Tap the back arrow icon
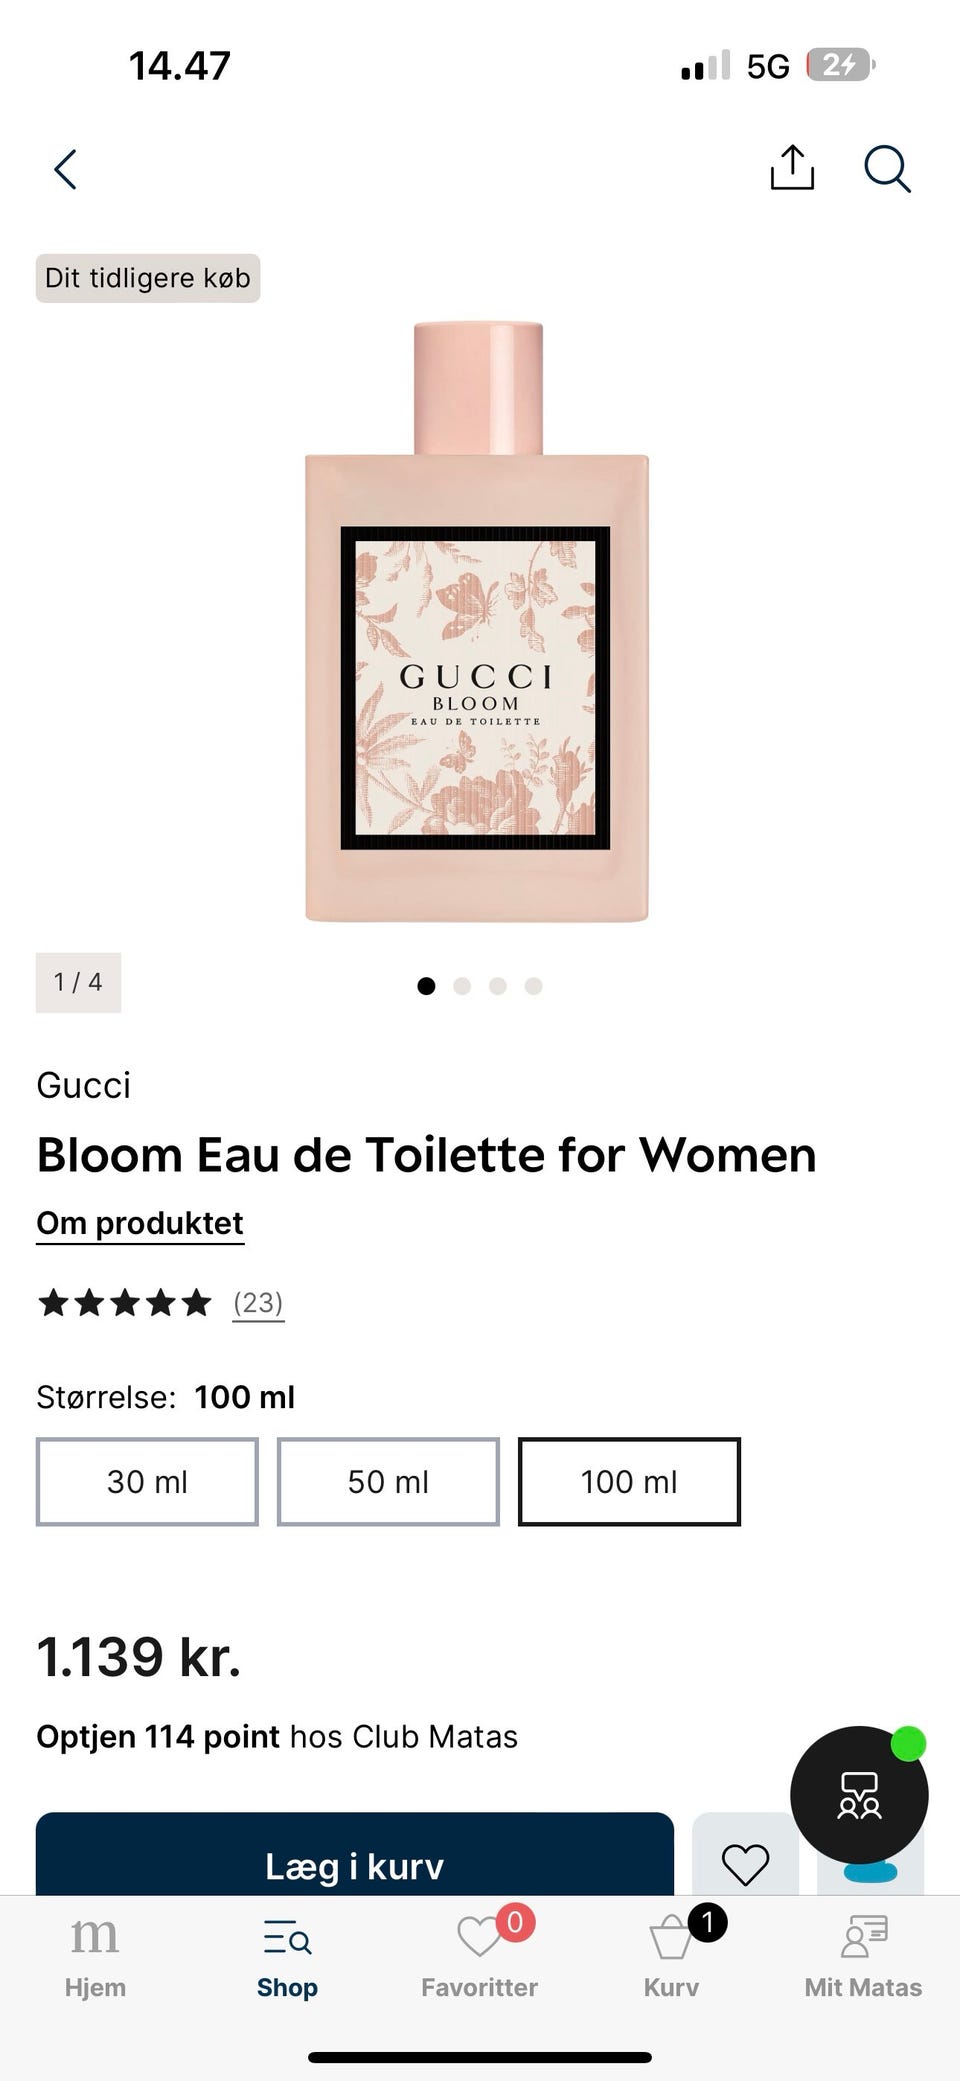Viewport: 960px width, 2081px height. coord(66,169)
